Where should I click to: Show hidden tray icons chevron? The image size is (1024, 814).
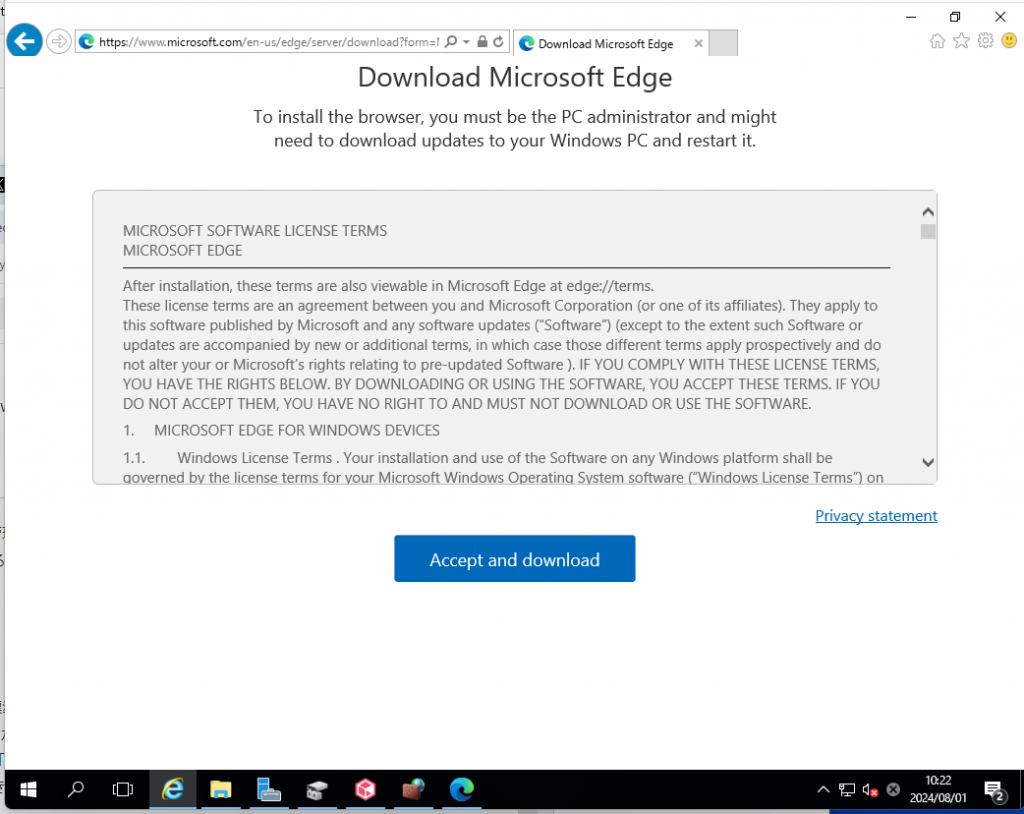point(823,790)
